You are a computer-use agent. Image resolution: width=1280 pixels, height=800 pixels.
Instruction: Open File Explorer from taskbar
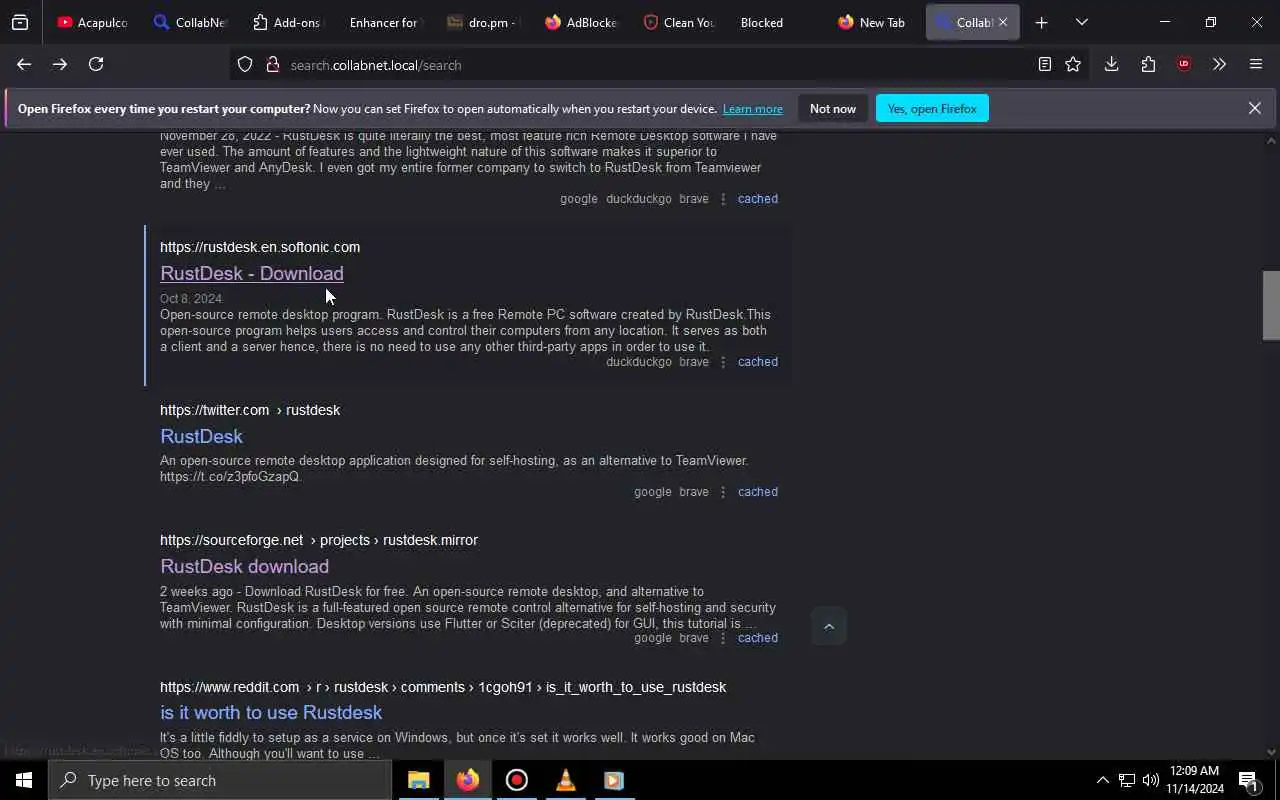tap(419, 780)
